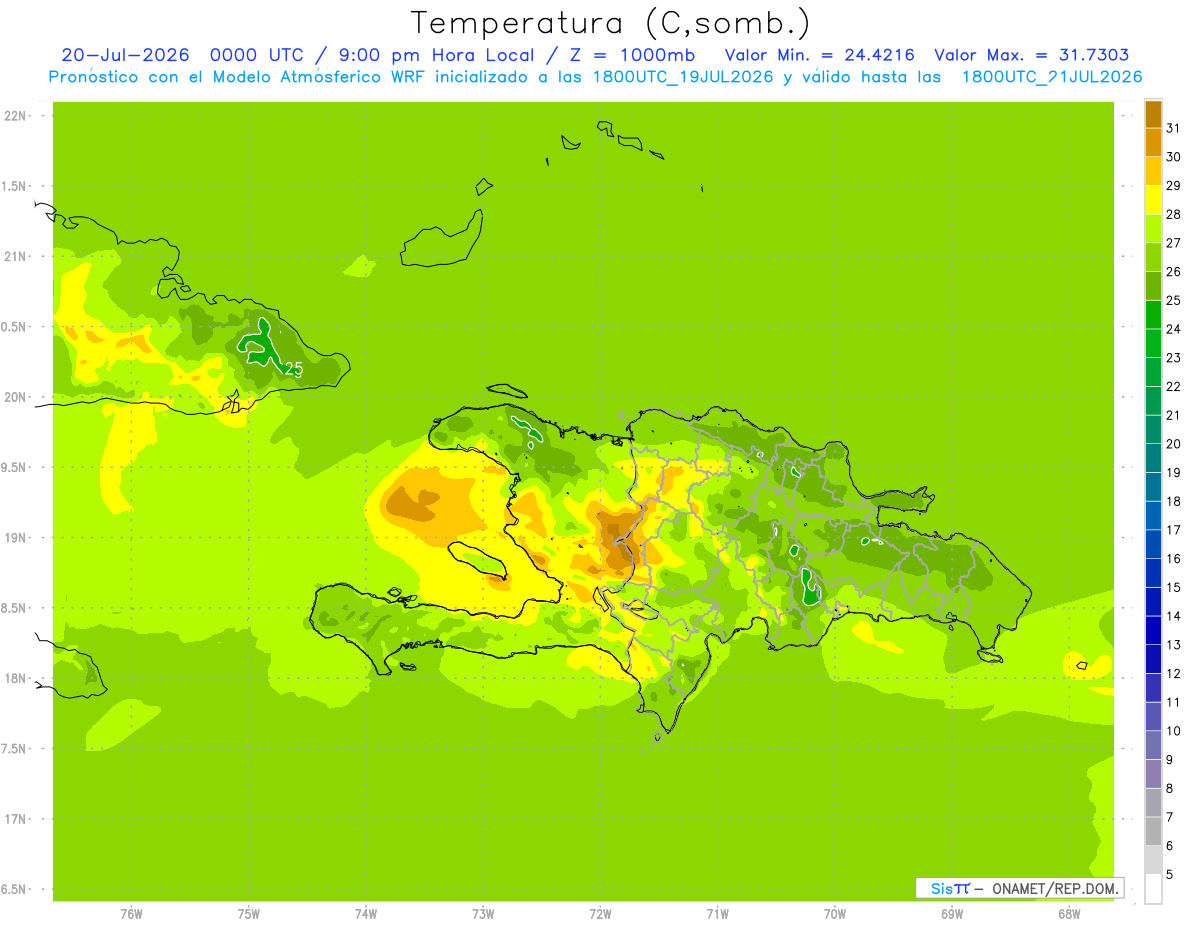Click the "70W" longitude axis label
This screenshot has width=1200, height=927.
click(835, 914)
